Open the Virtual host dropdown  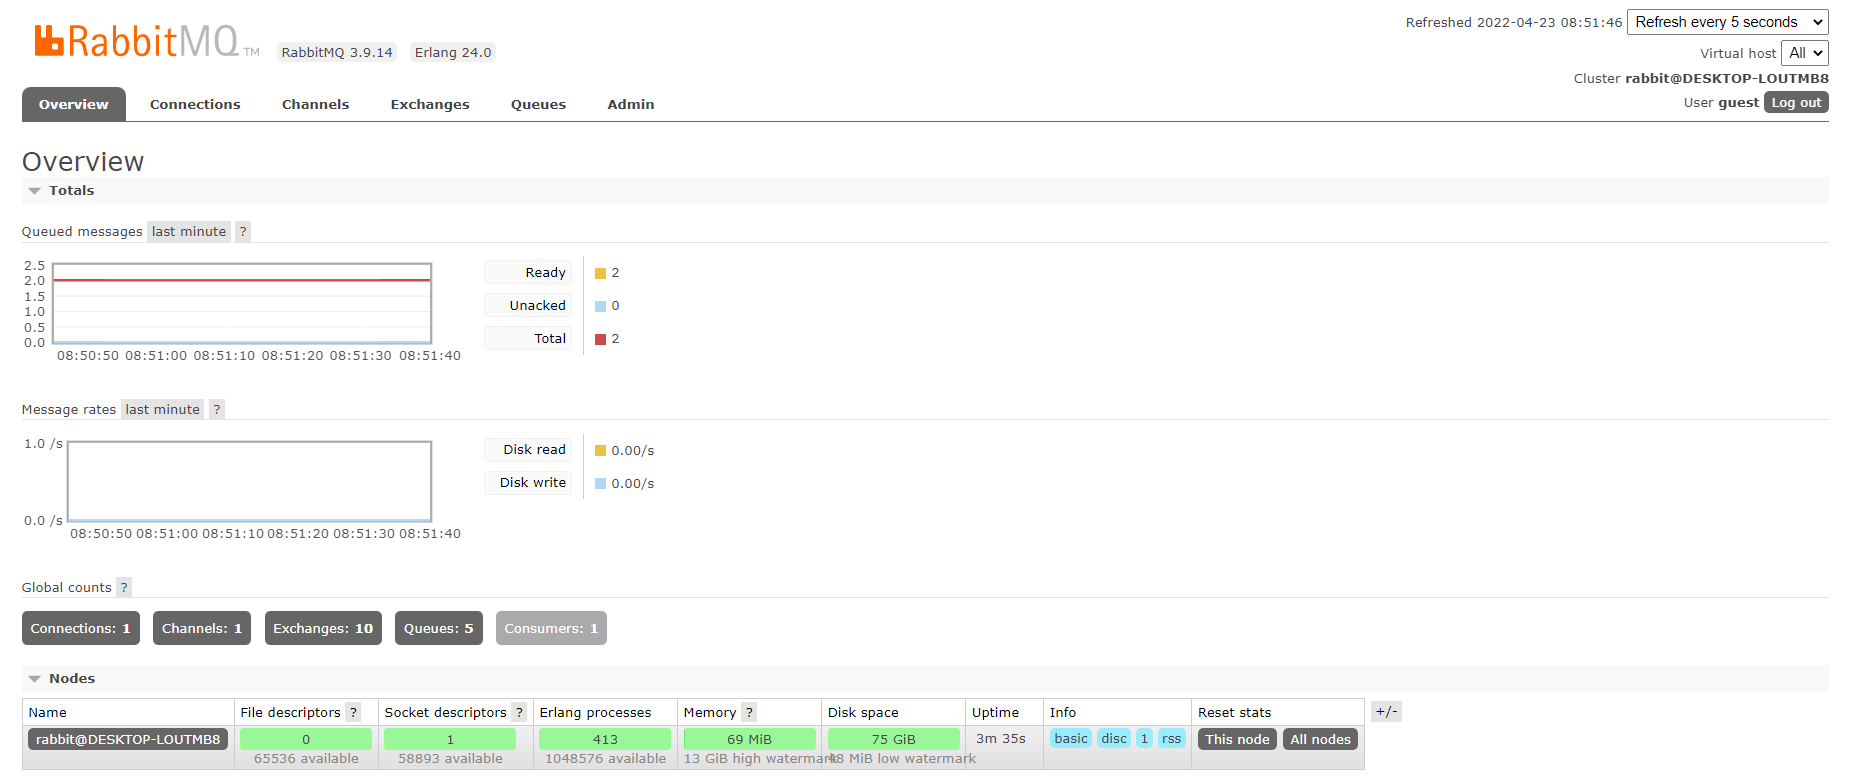1805,53
